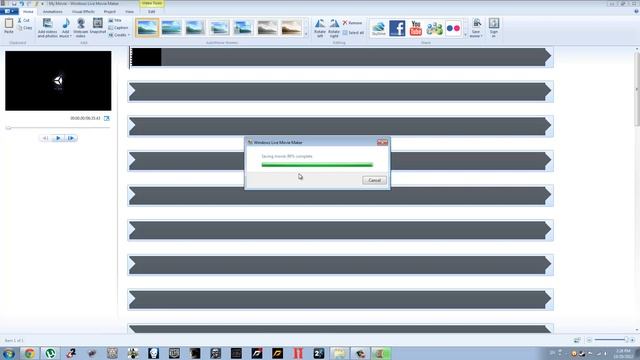
Task: Add a Caption to the clip
Action: pos(118,28)
